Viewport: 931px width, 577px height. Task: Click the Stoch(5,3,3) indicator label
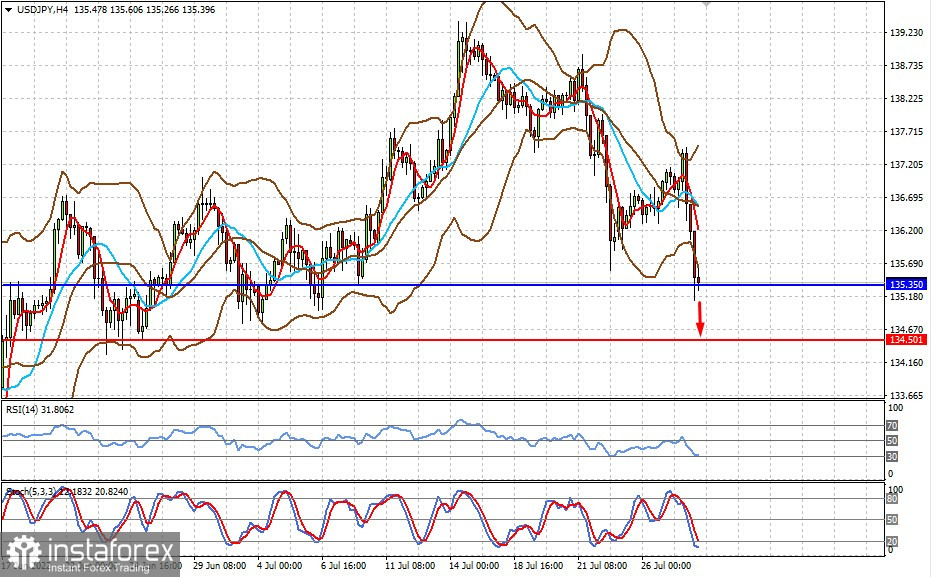coord(31,492)
